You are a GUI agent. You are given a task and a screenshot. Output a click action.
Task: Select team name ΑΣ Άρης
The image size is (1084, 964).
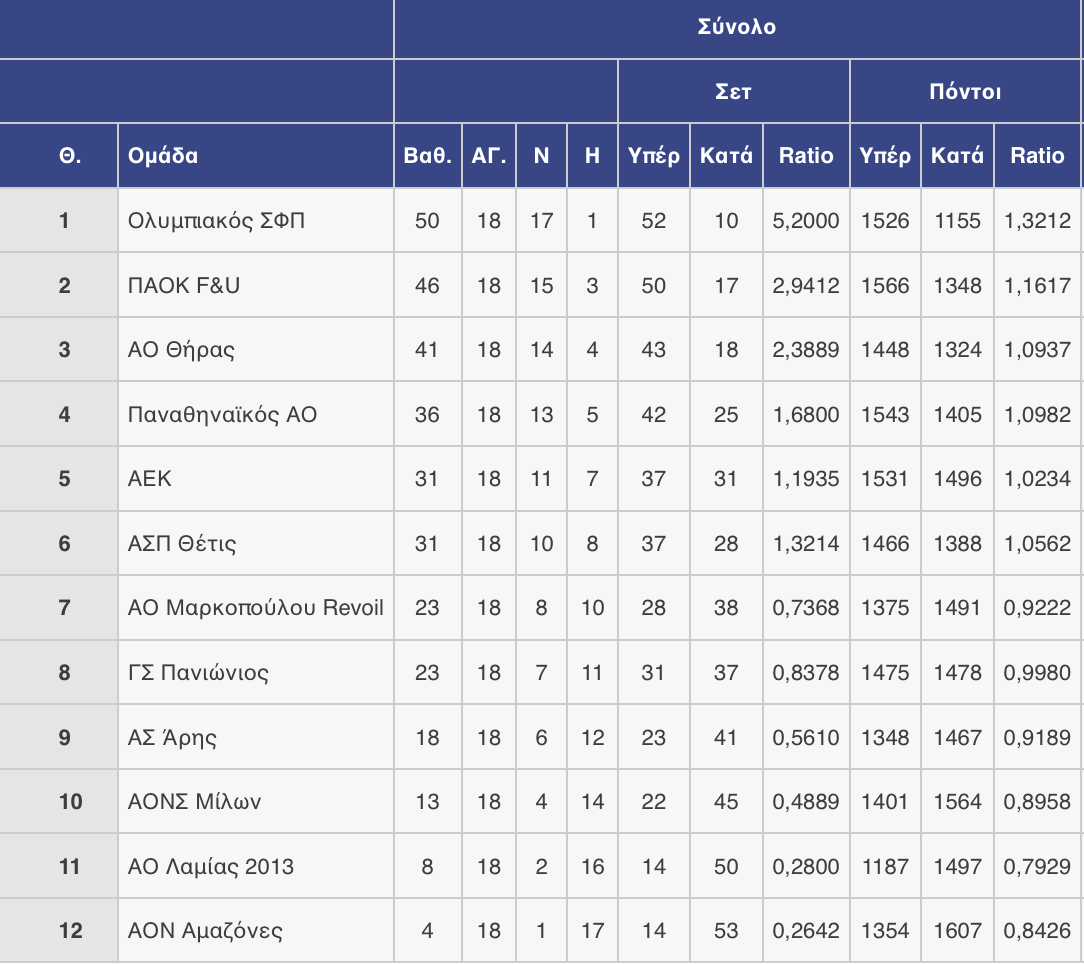(x=172, y=737)
